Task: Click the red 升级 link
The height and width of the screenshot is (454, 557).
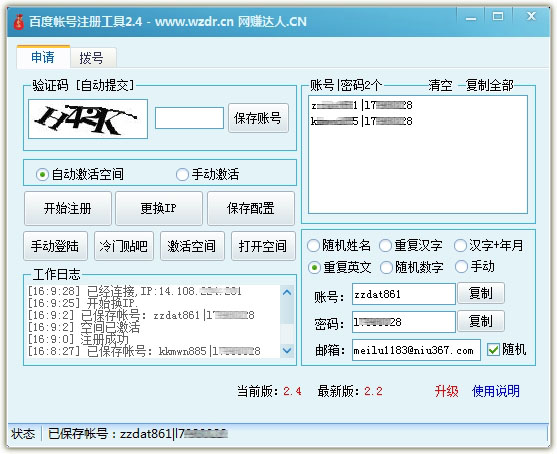Action: tap(447, 391)
